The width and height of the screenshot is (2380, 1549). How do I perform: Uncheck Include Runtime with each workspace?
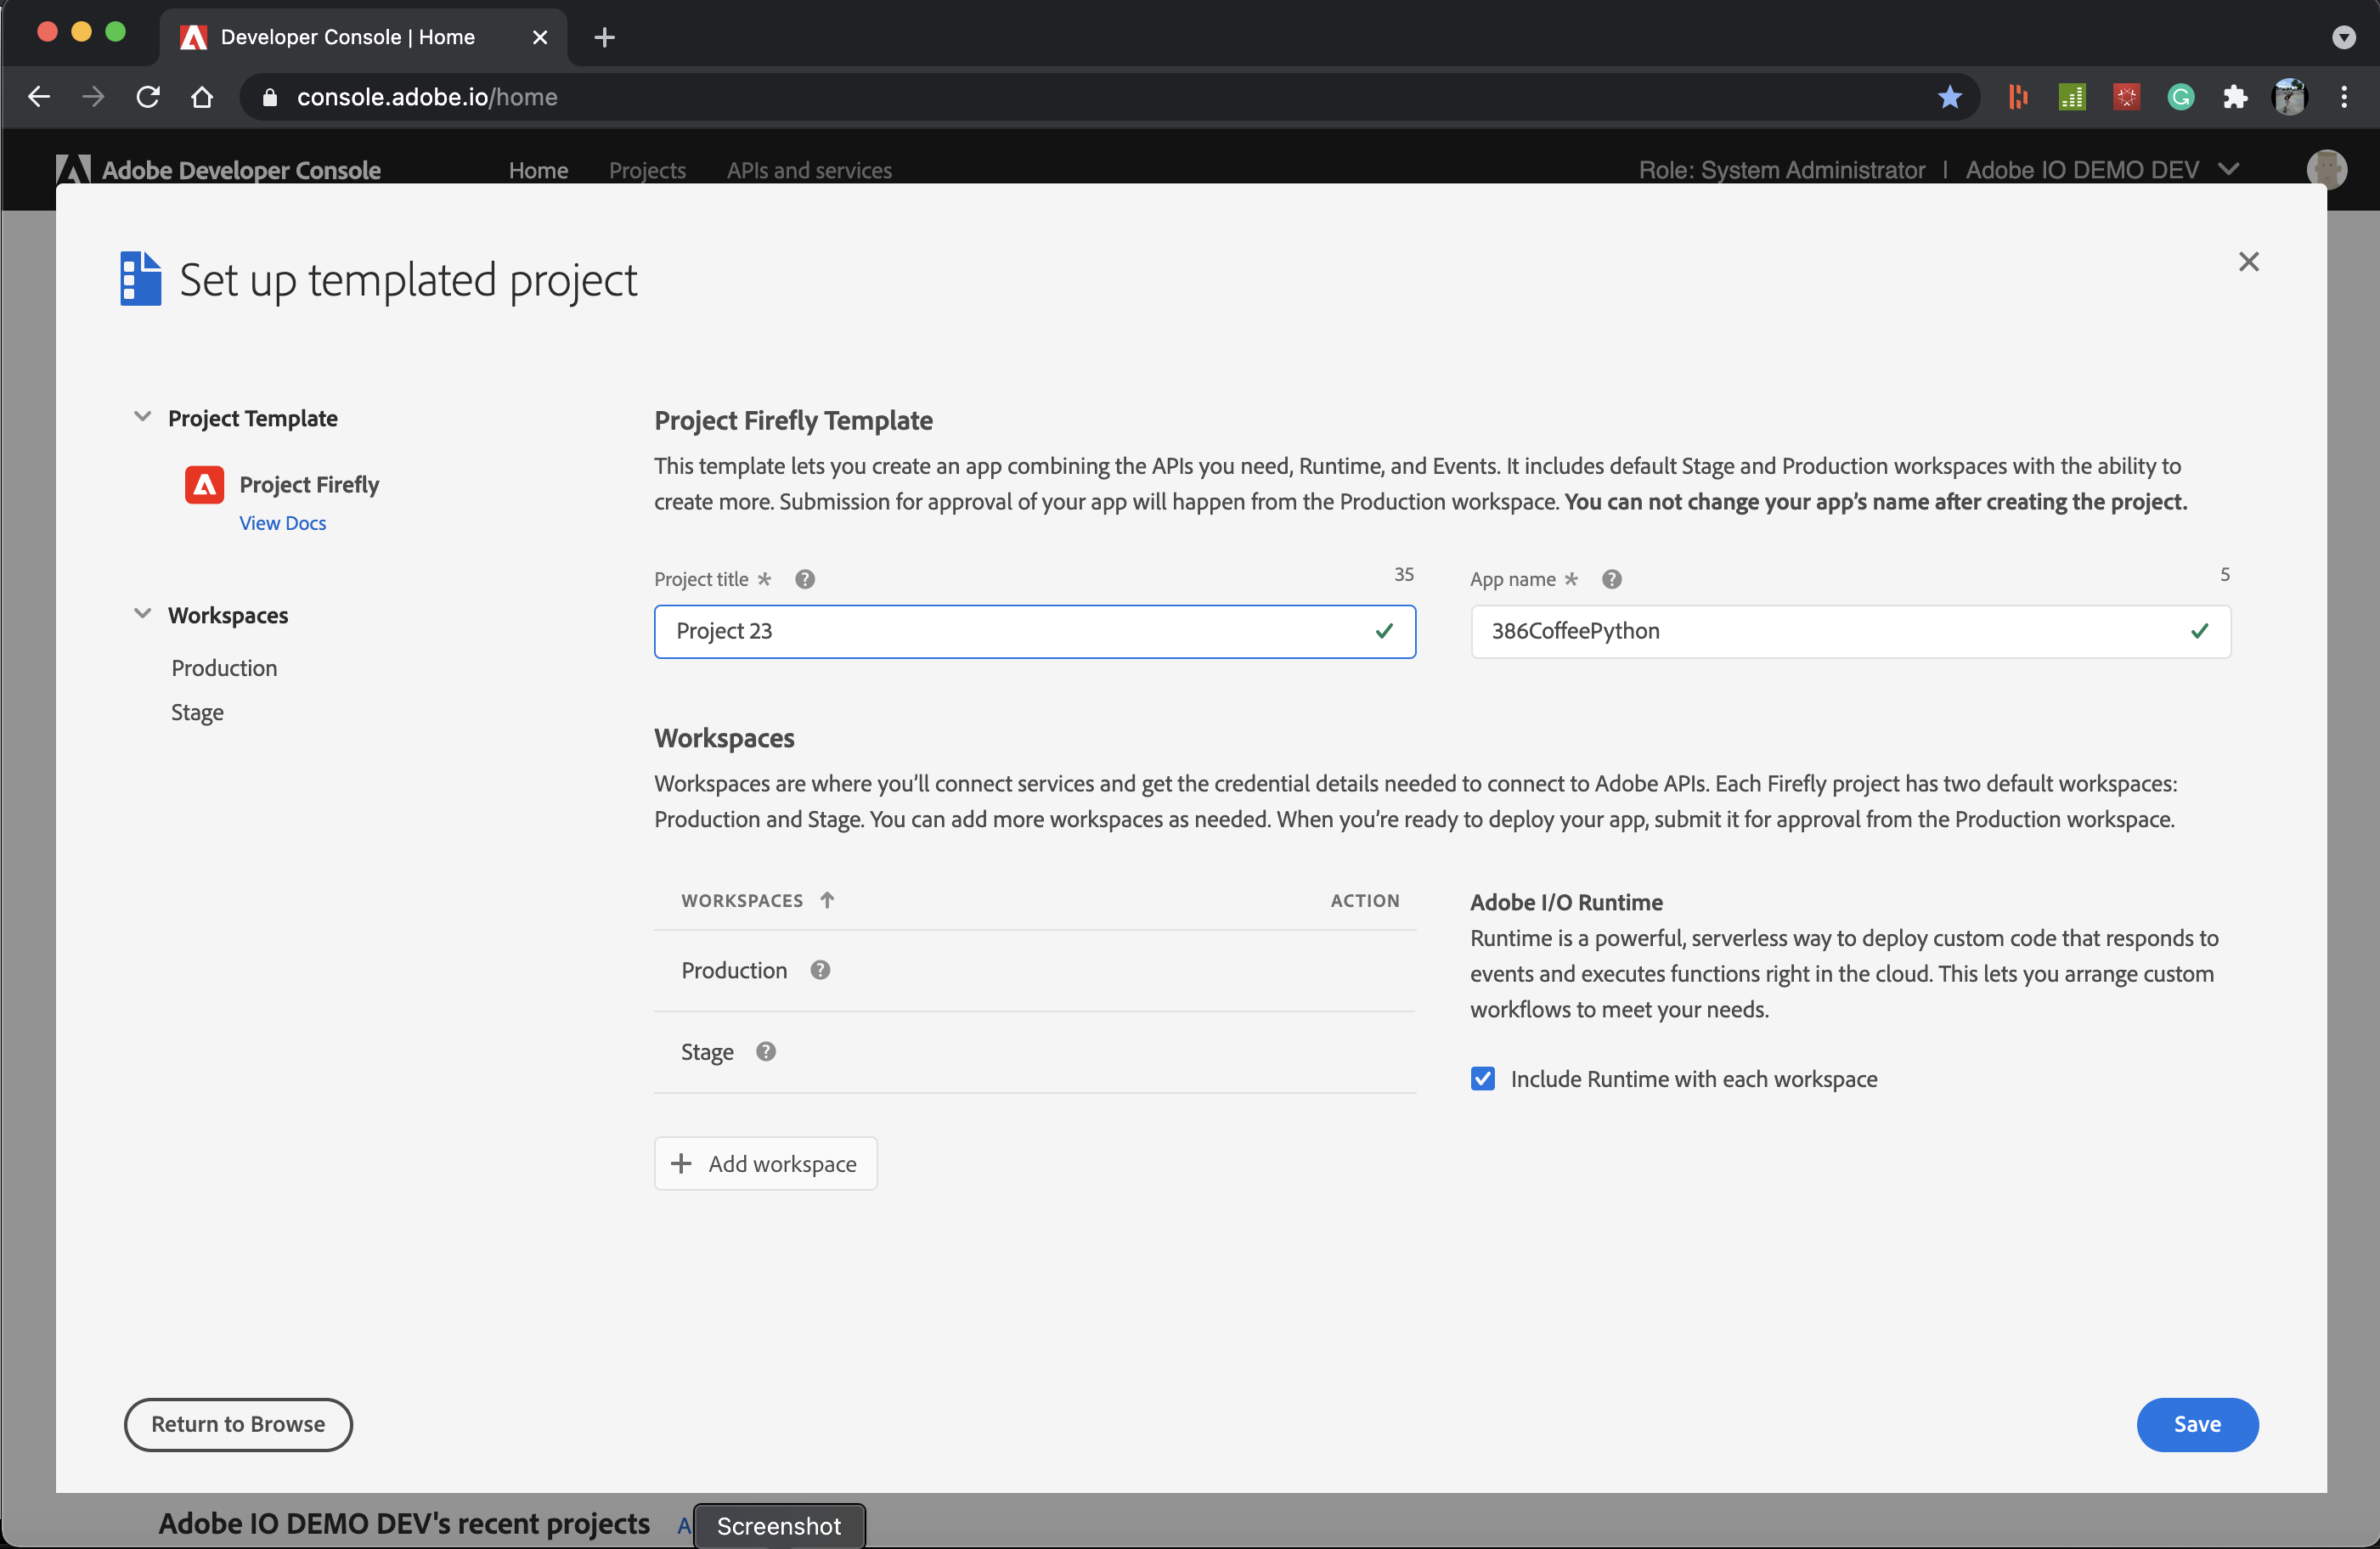coord(1482,1078)
